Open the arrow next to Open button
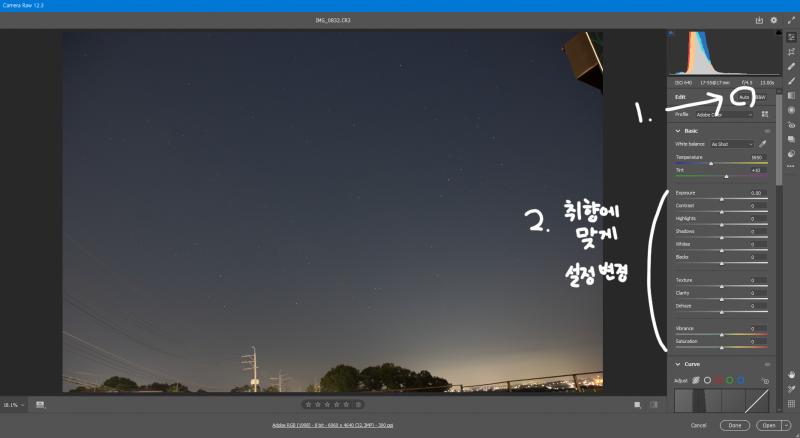This screenshot has height=438, width=800. (786, 425)
